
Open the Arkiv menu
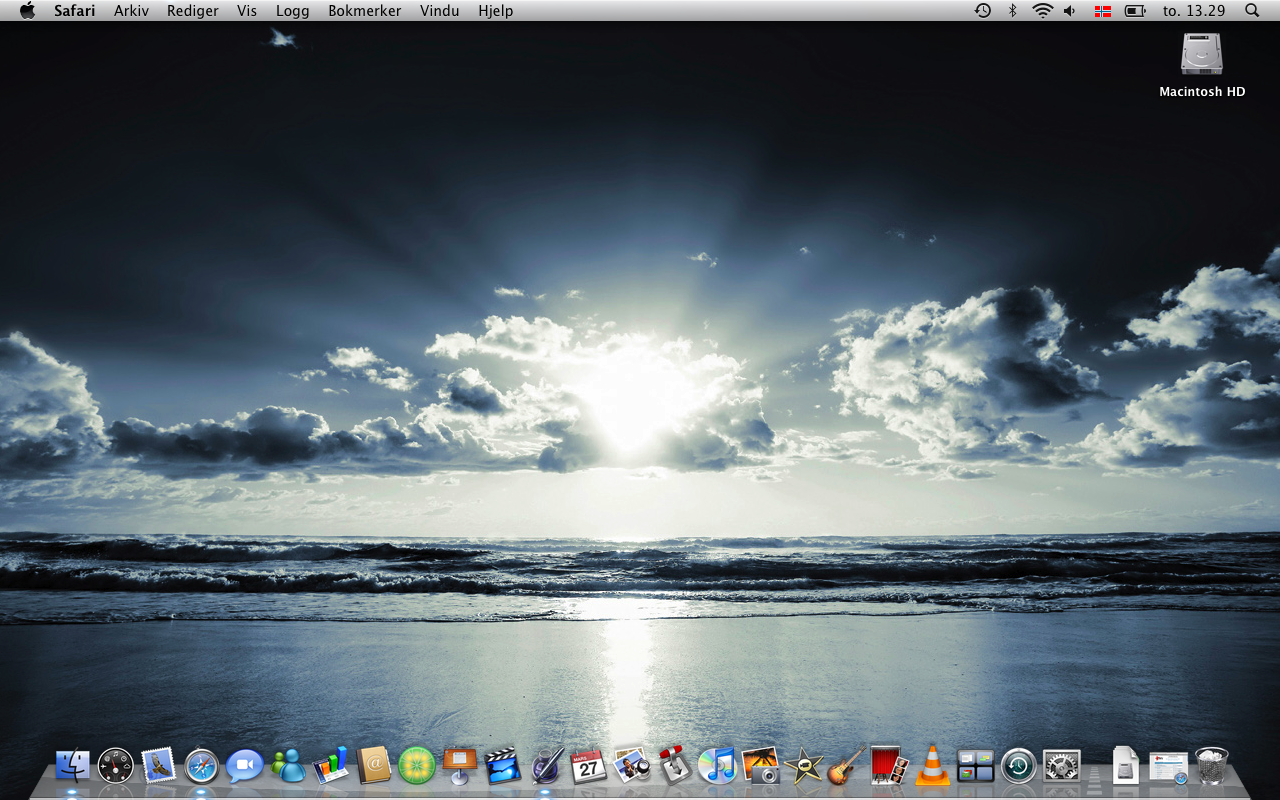pyautogui.click(x=132, y=10)
